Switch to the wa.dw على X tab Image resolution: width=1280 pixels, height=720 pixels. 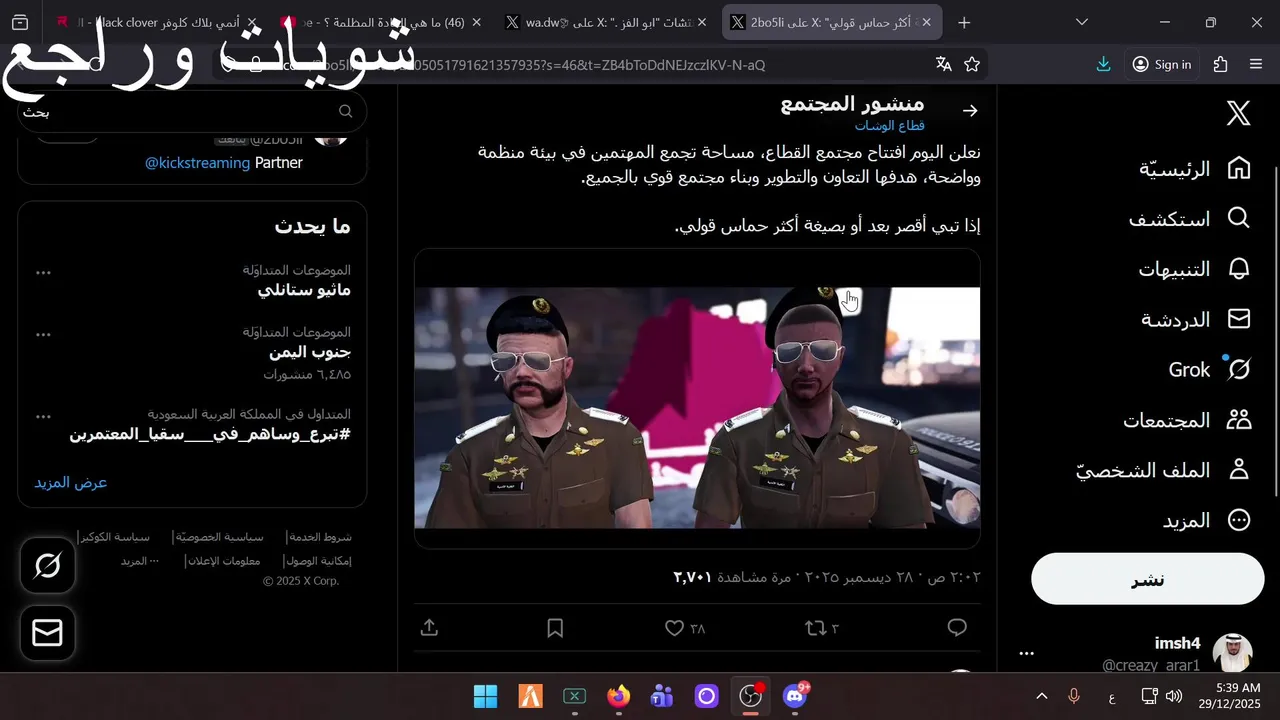[x=604, y=22]
